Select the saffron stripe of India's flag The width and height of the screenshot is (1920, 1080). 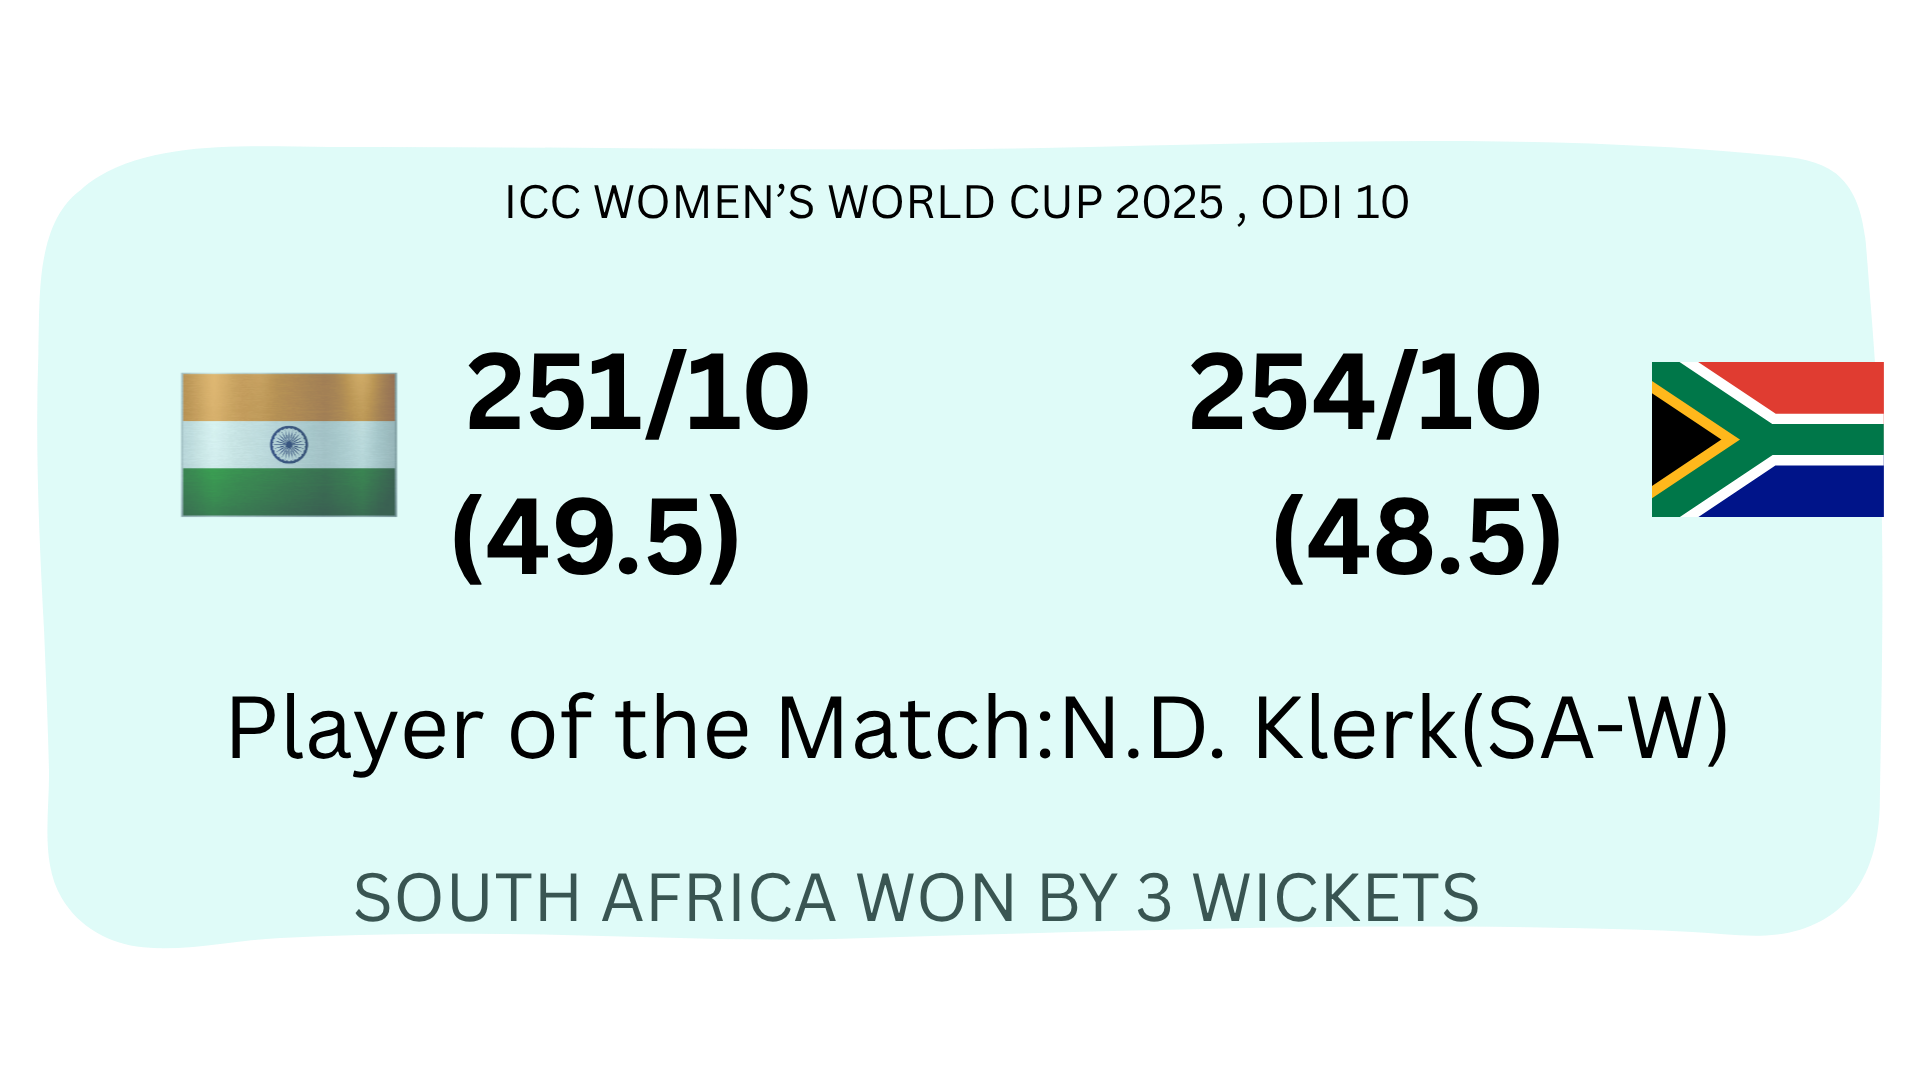point(289,397)
